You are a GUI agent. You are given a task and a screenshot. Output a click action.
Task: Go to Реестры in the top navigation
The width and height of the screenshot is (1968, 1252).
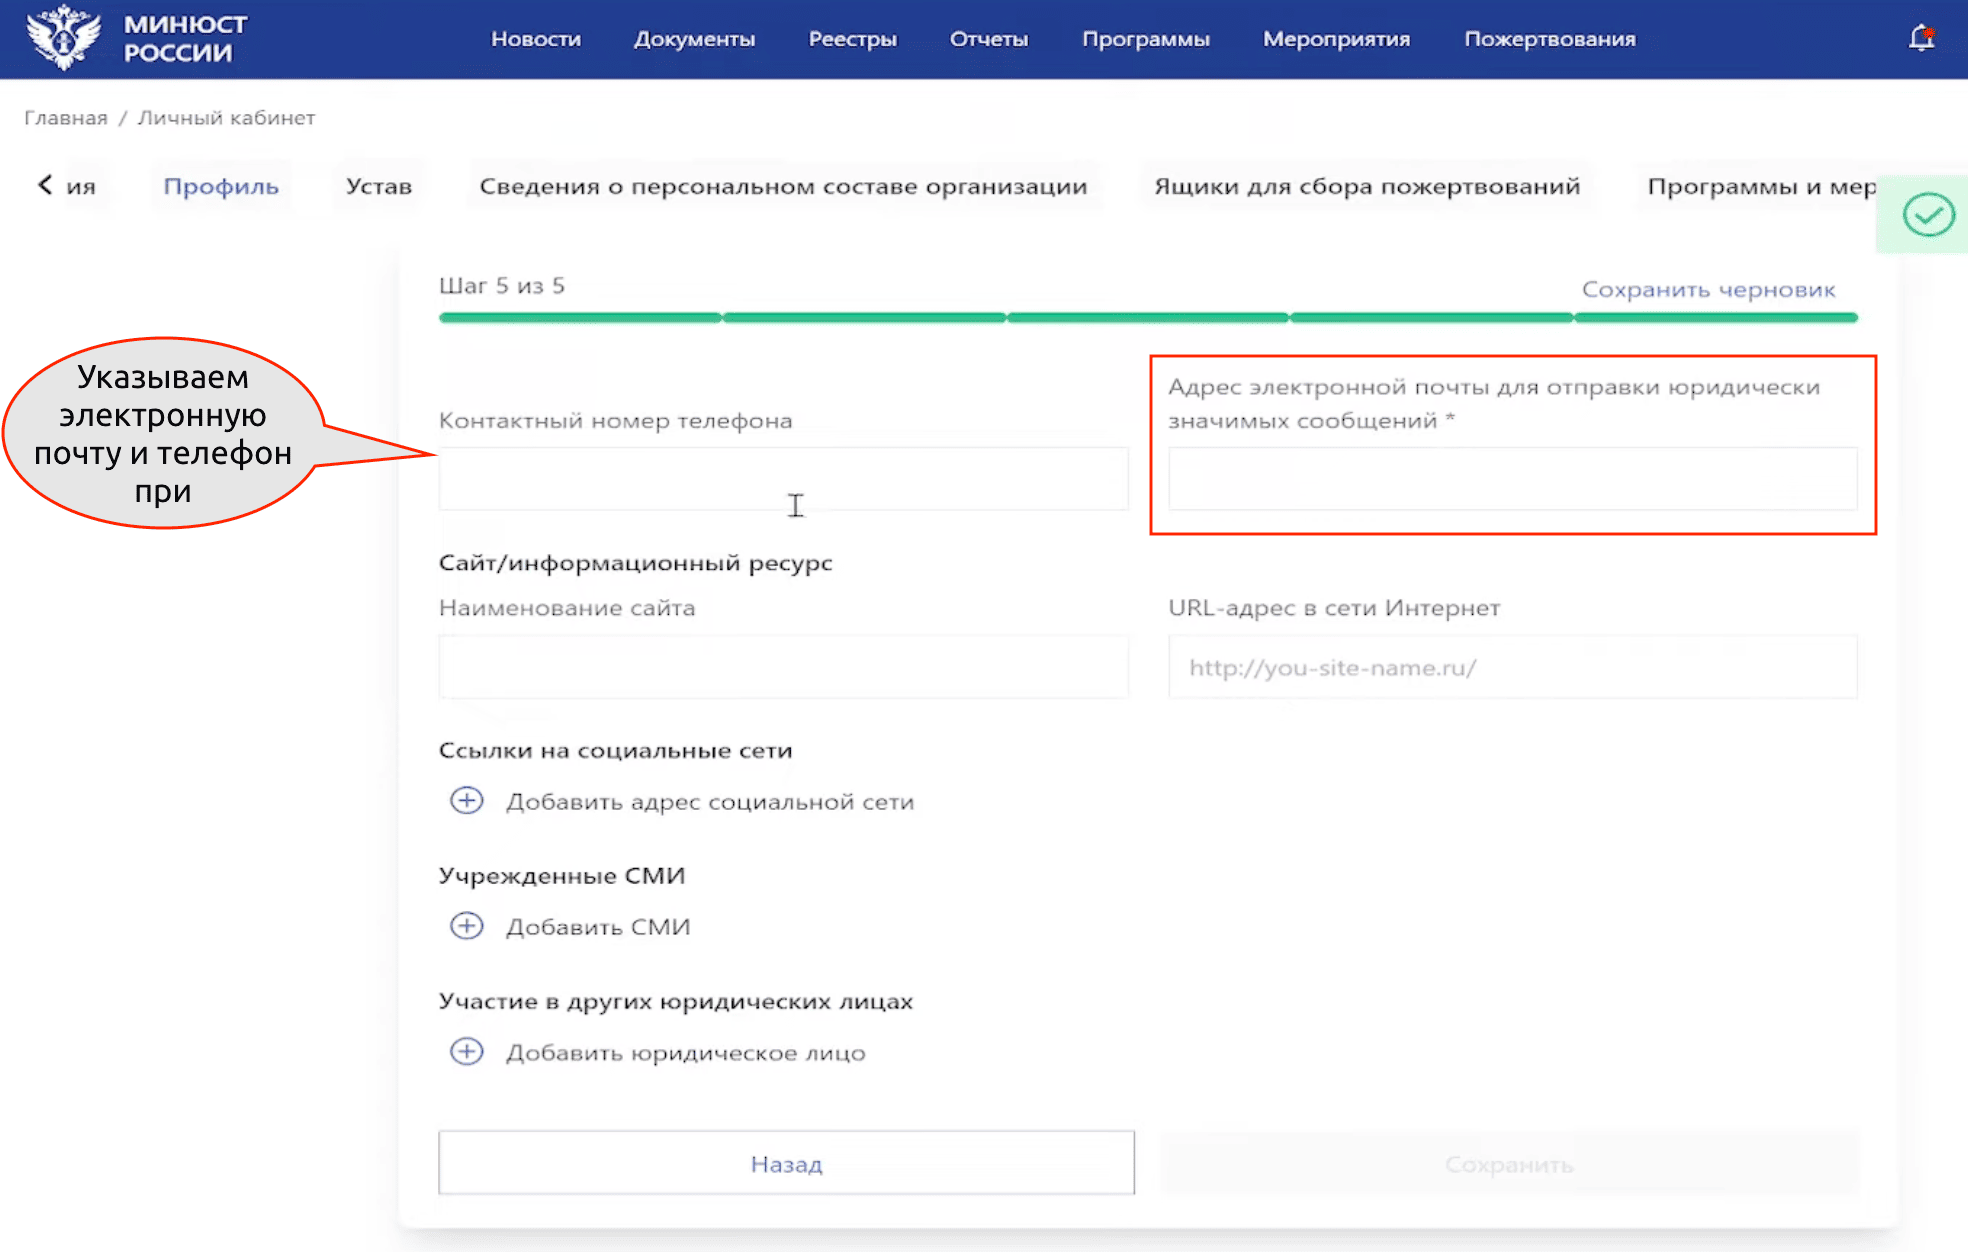coord(852,39)
